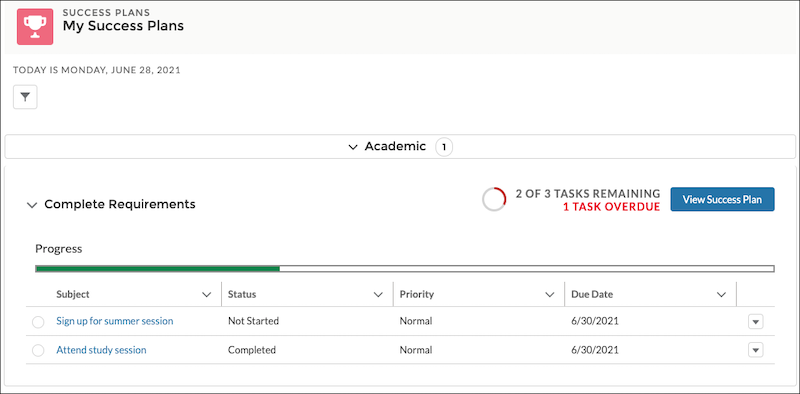Click the Status column header
The width and height of the screenshot is (800, 394).
(x=242, y=294)
